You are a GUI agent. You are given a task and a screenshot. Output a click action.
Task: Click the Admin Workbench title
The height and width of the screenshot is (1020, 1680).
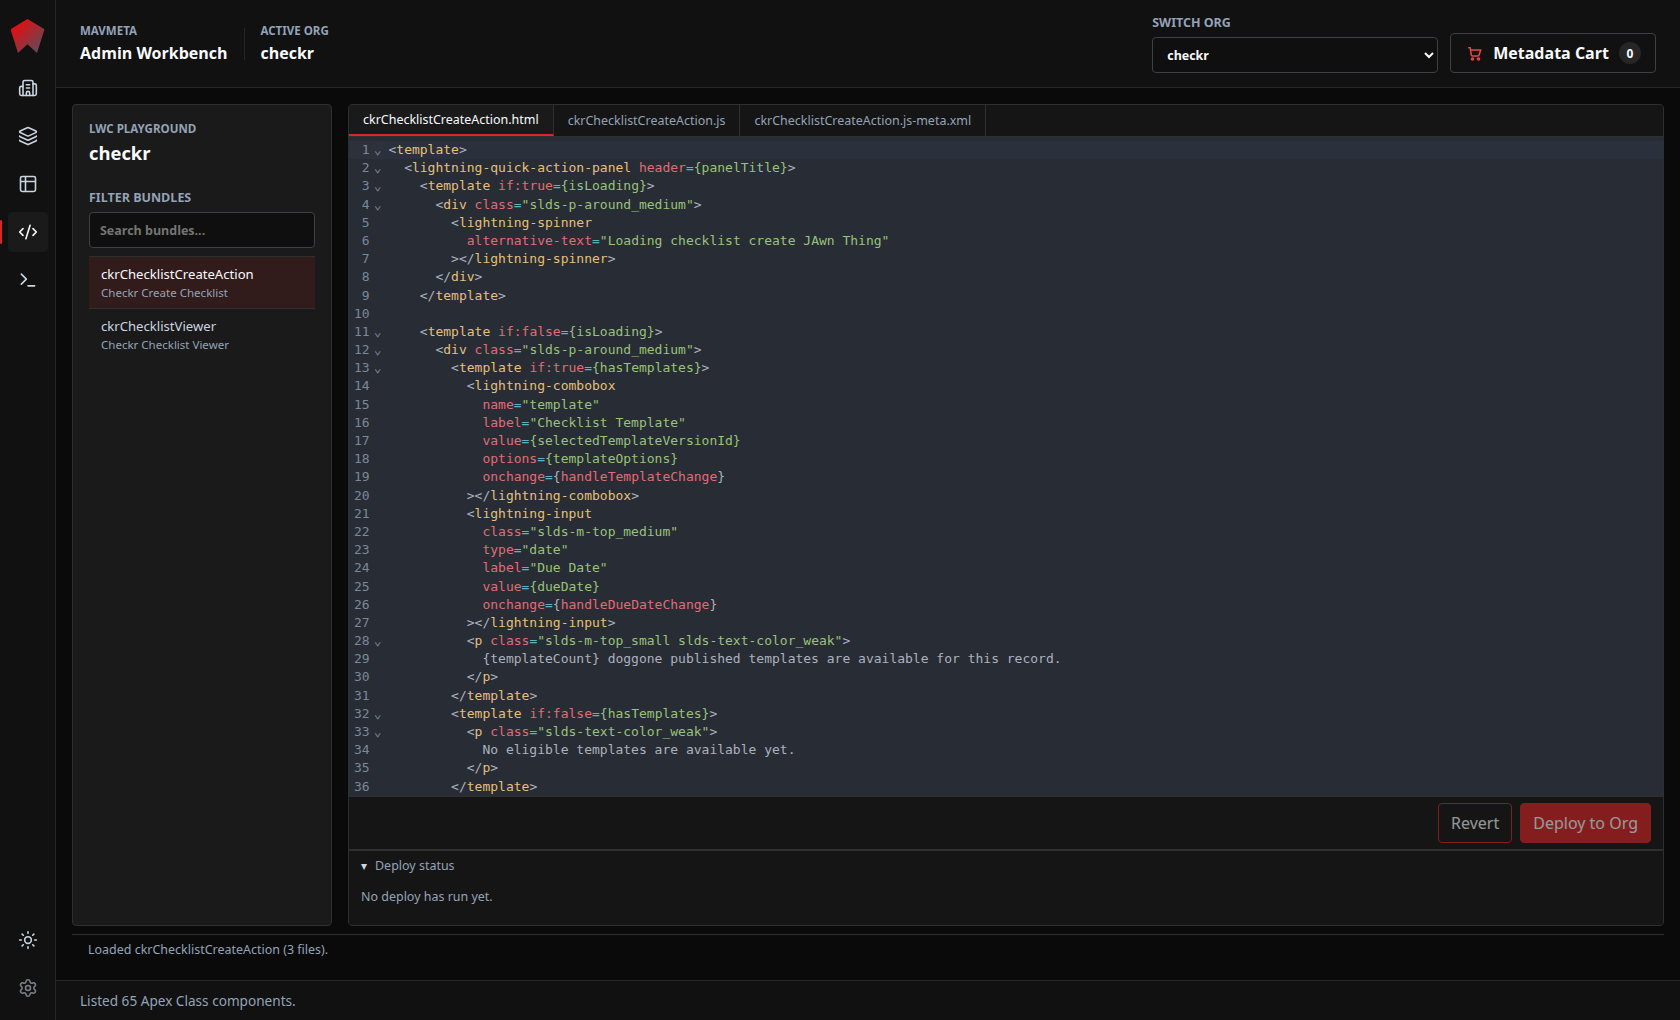pos(153,53)
